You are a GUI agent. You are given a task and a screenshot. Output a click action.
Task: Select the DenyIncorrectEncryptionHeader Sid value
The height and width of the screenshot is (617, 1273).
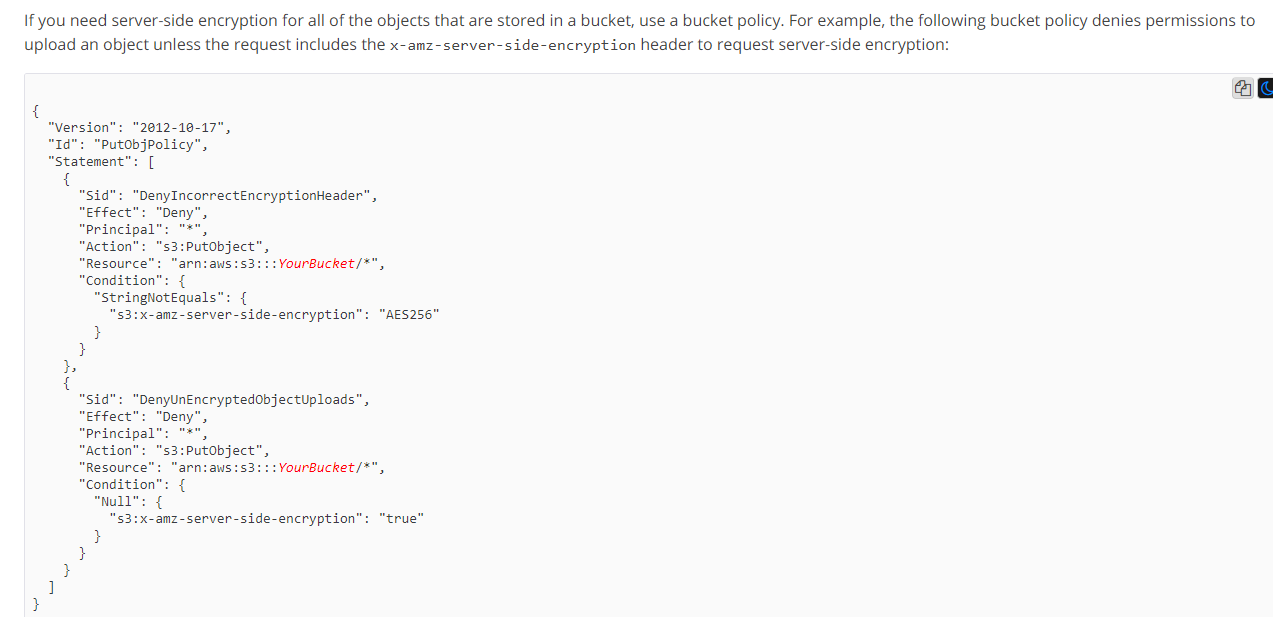pyautogui.click(x=251, y=195)
